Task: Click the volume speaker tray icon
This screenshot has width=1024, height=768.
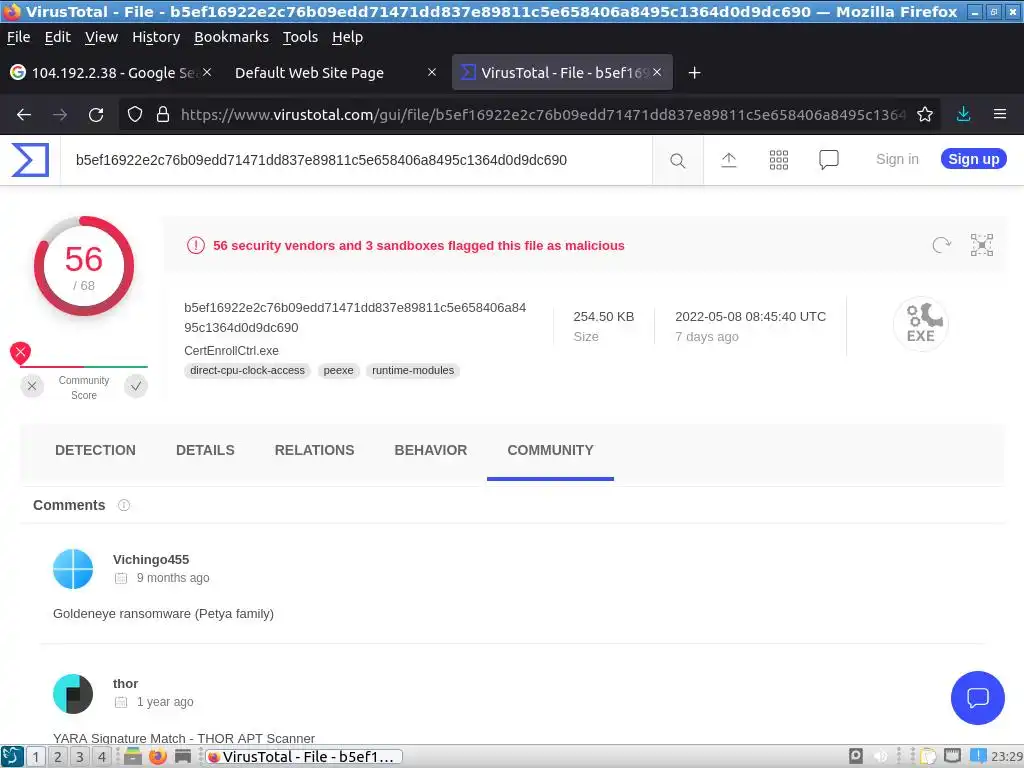Action: coord(881,756)
